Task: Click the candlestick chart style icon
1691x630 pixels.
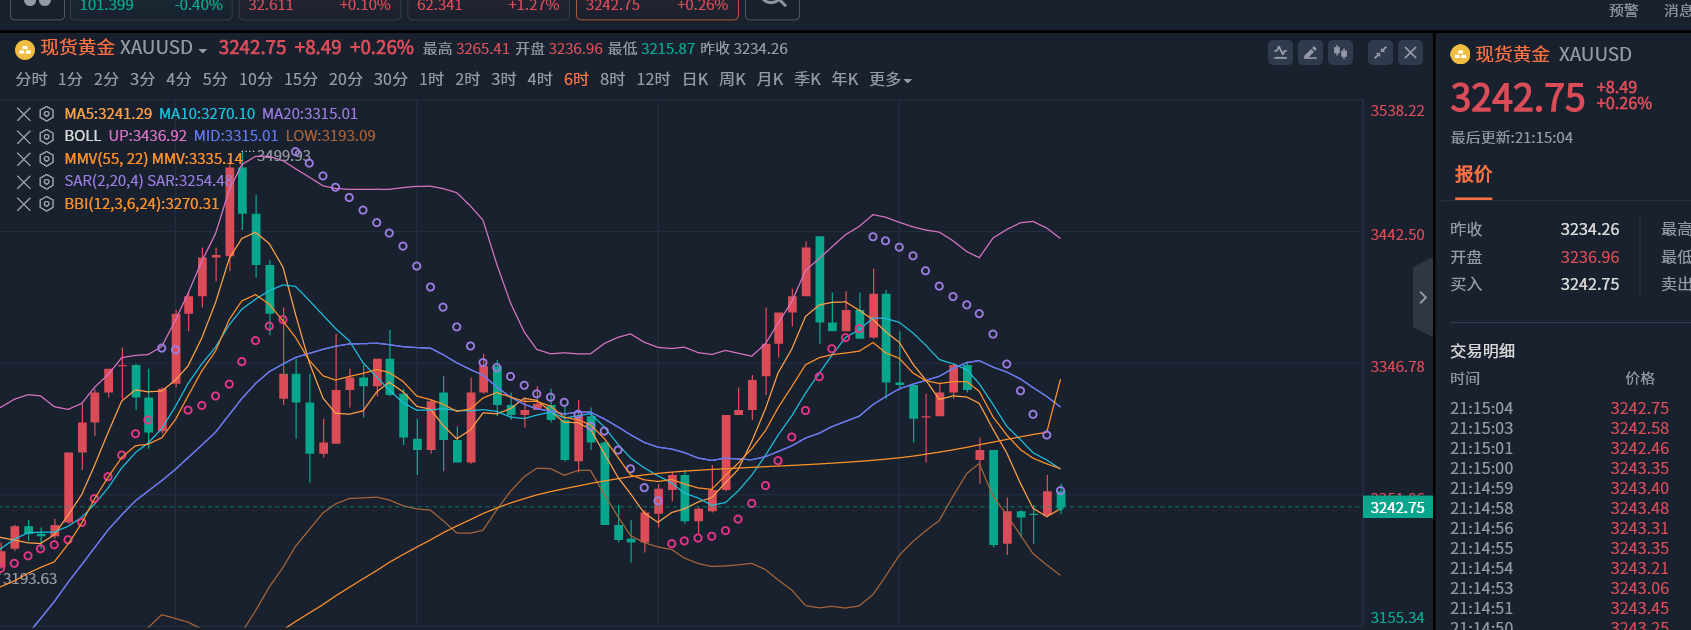Action: 1340,53
